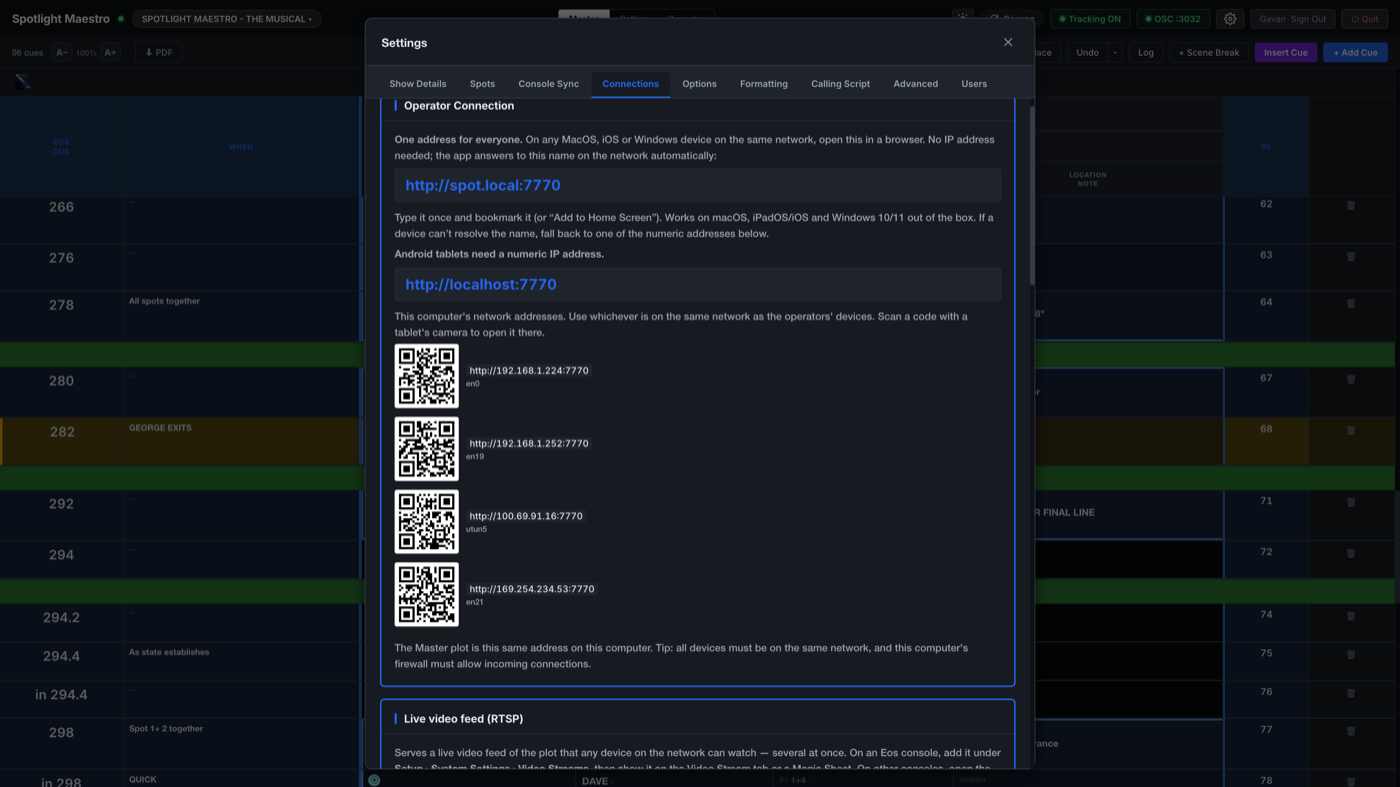This screenshot has width=1400, height=787.
Task: Open the dropdown arrow next to Undo
Action: click(1115, 52)
